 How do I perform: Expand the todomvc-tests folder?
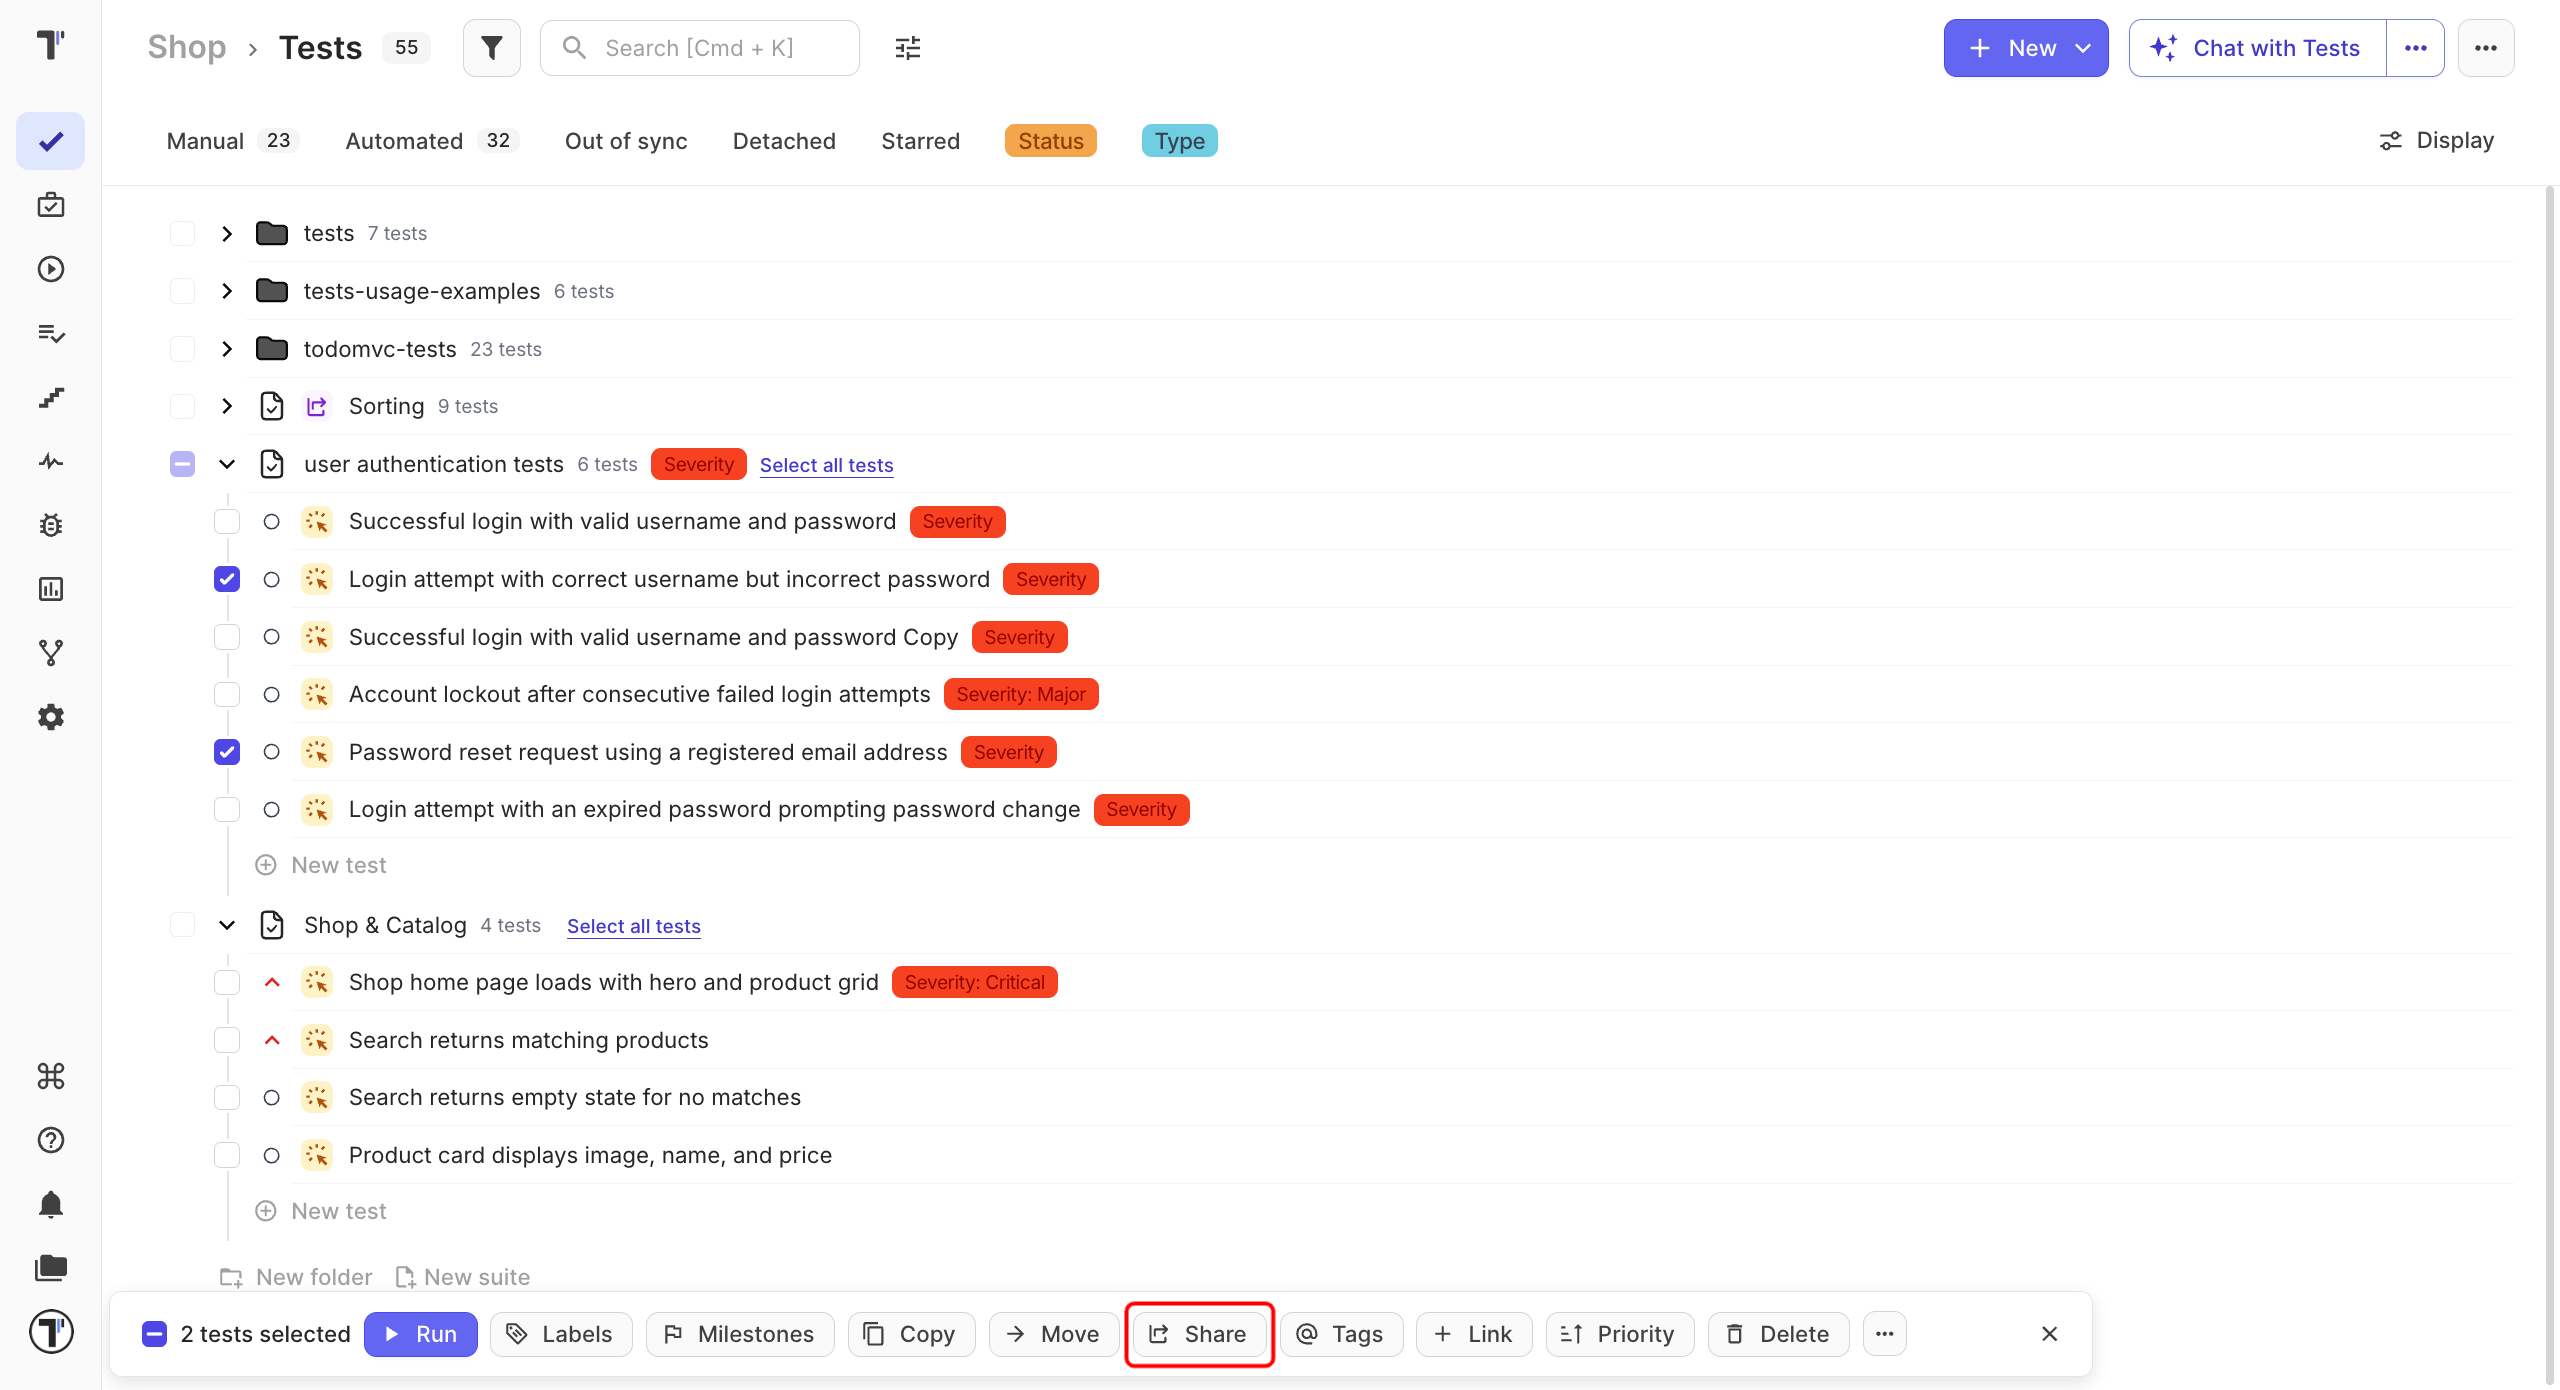coord(227,349)
